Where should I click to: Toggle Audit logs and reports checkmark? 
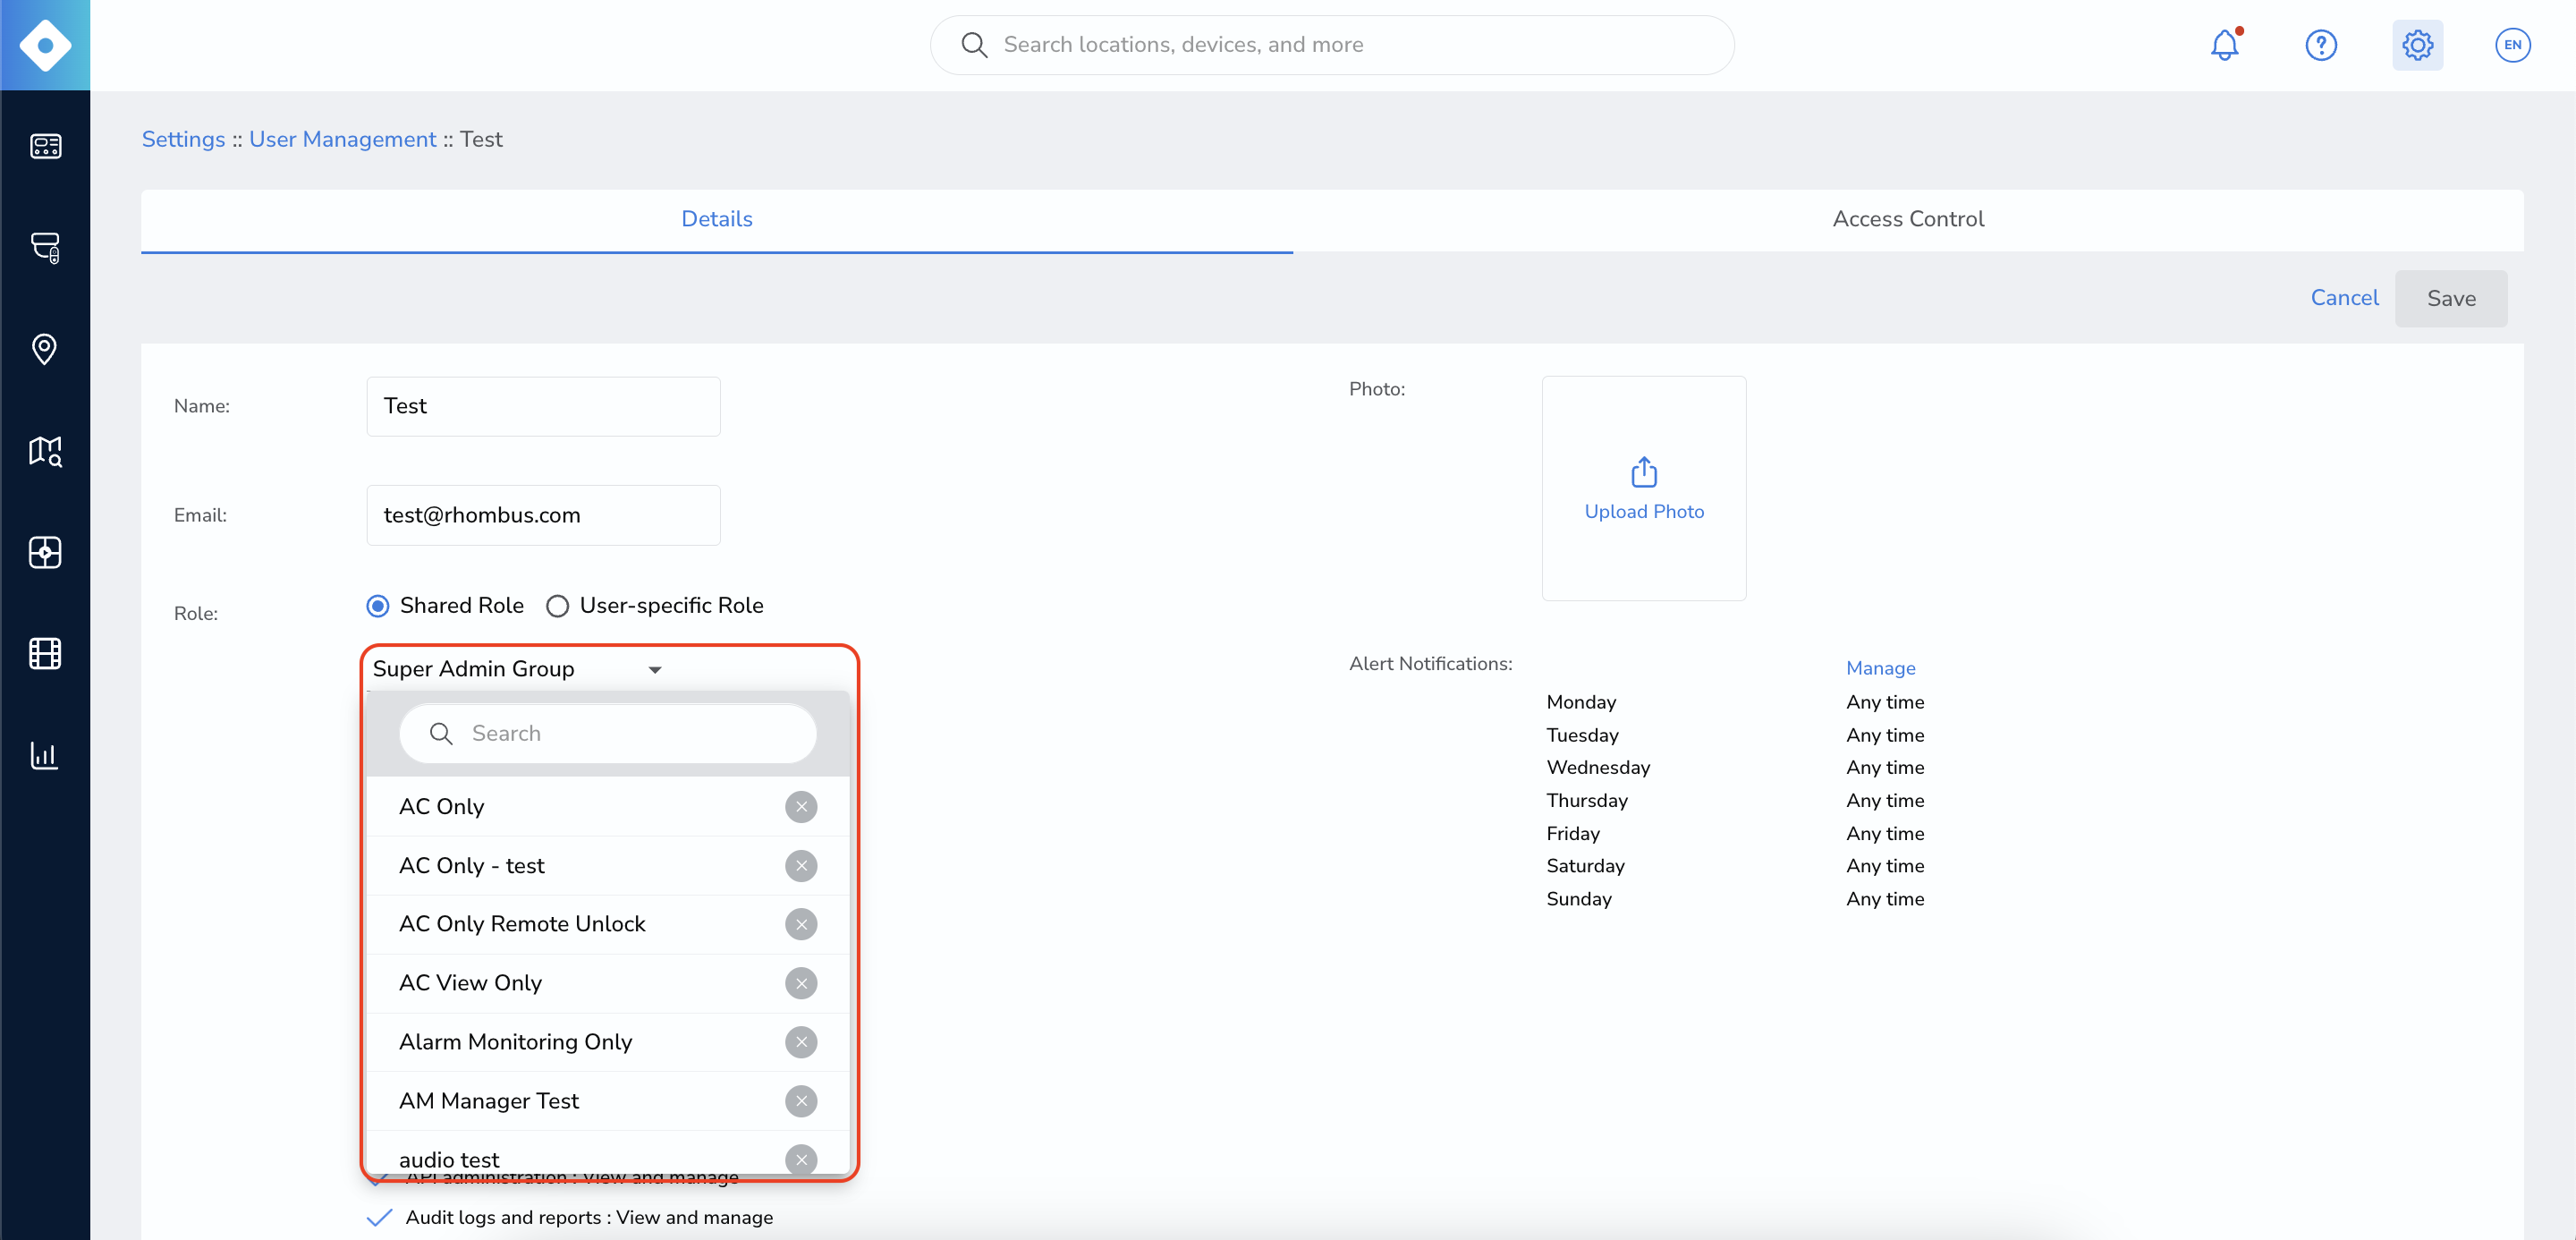pos(379,1218)
